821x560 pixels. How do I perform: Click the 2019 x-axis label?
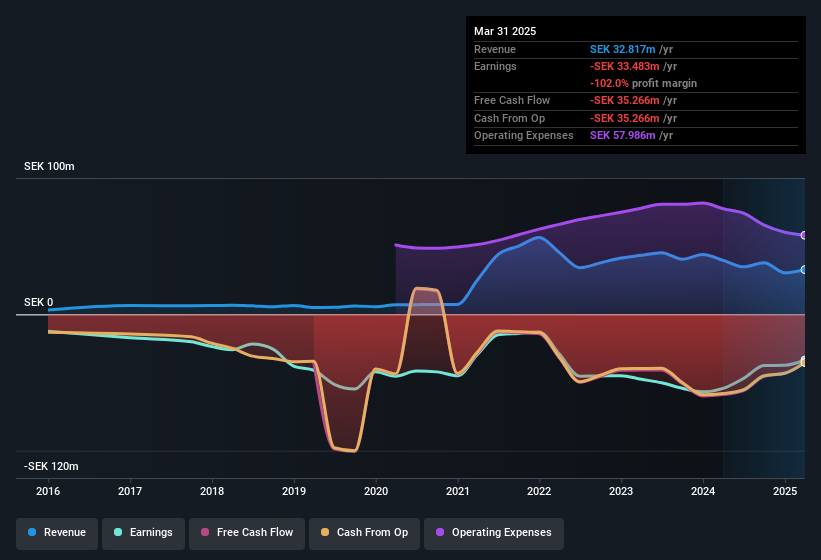tap(294, 491)
